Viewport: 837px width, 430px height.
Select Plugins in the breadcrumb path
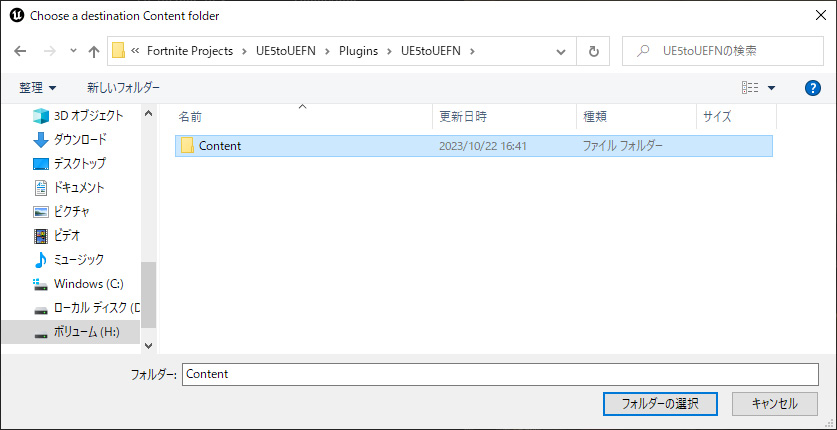click(358, 51)
